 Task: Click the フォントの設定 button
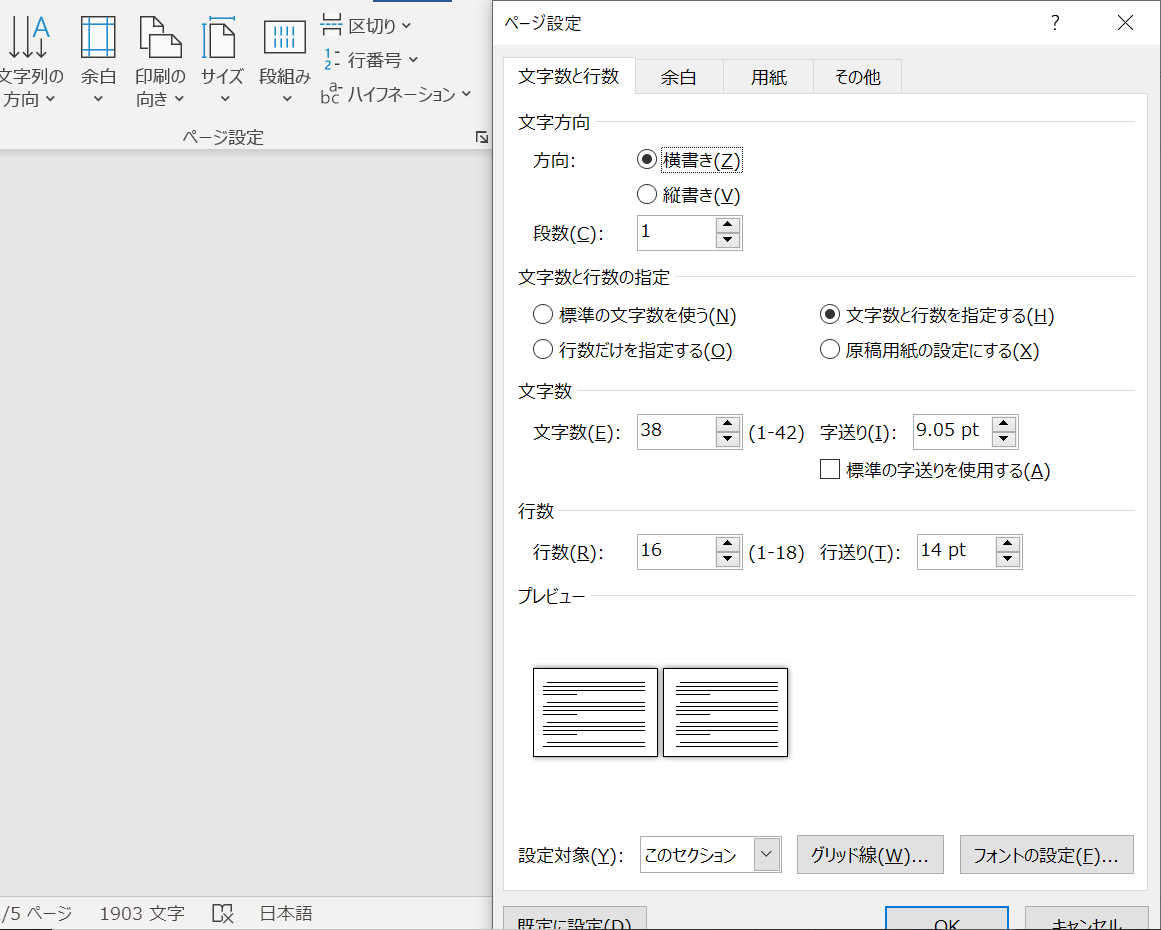click(1046, 854)
